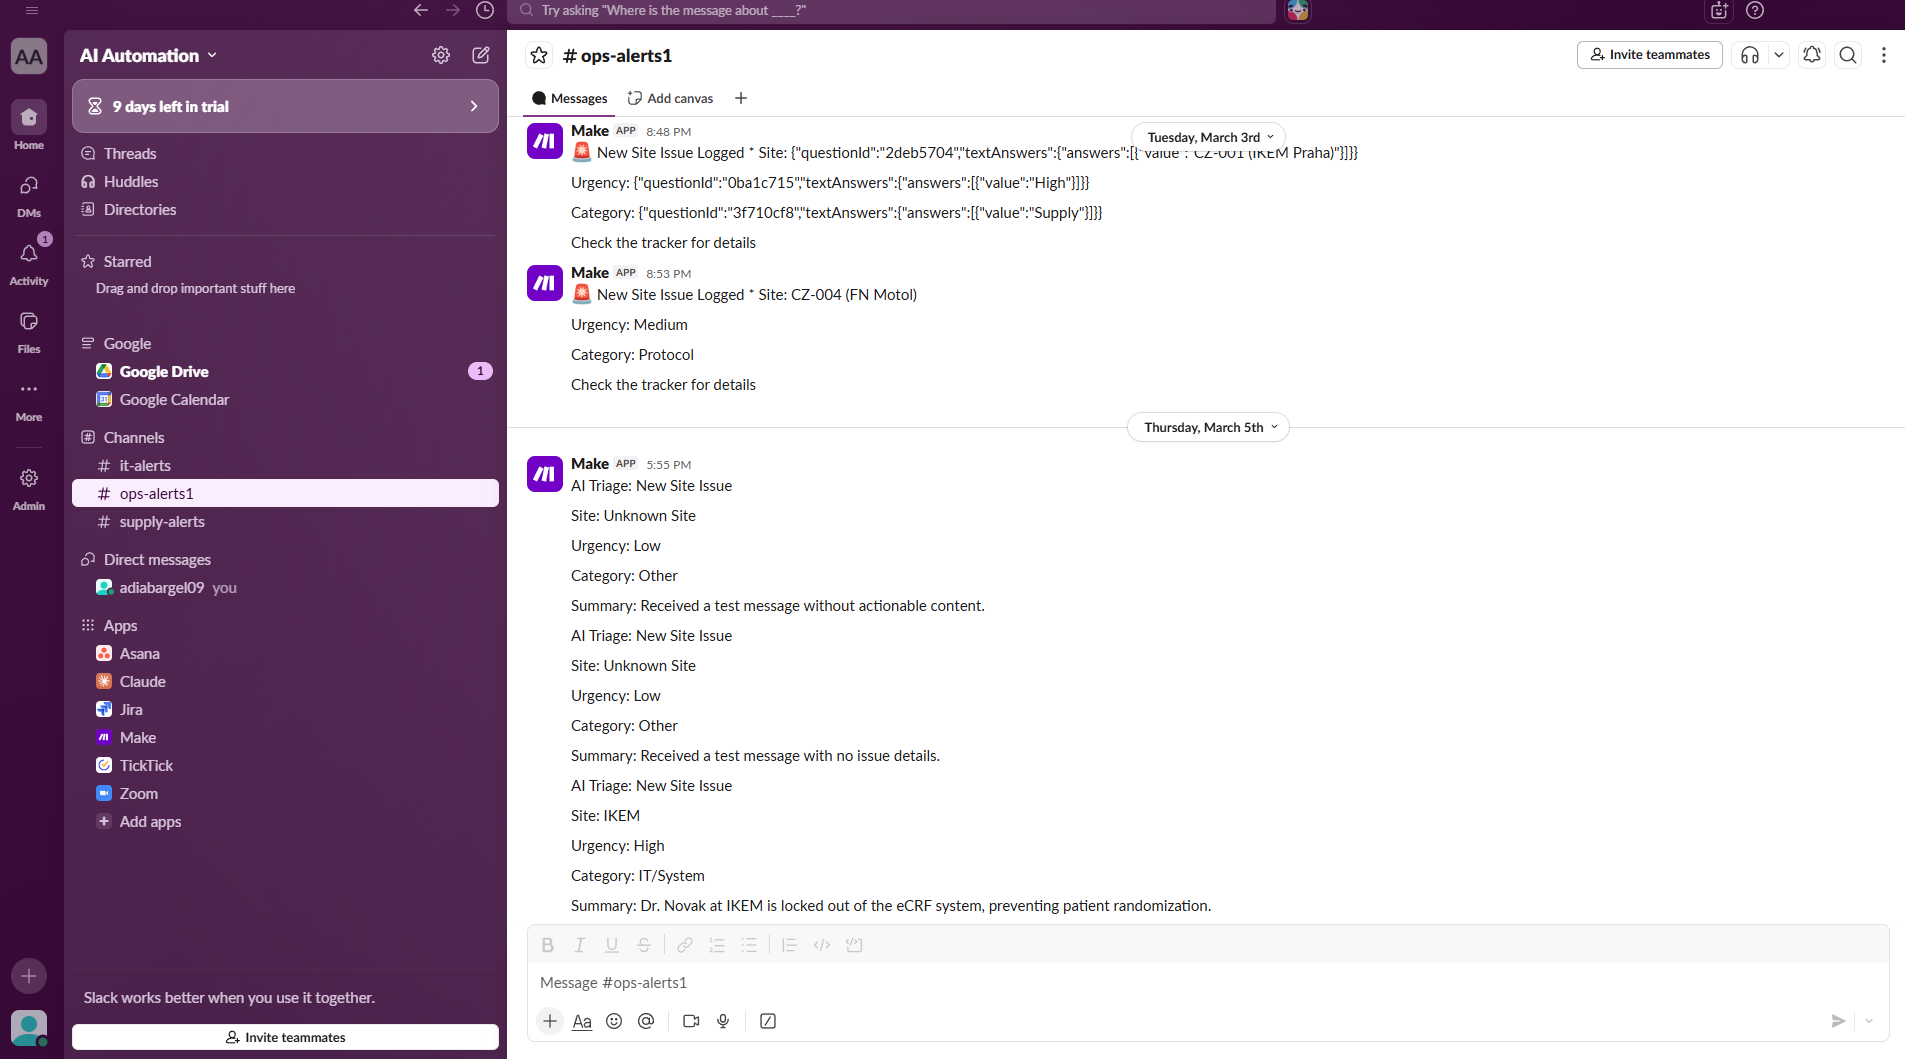The width and height of the screenshot is (1905, 1059).
Task: Open the 9 days left in trial banner
Action: point(285,106)
